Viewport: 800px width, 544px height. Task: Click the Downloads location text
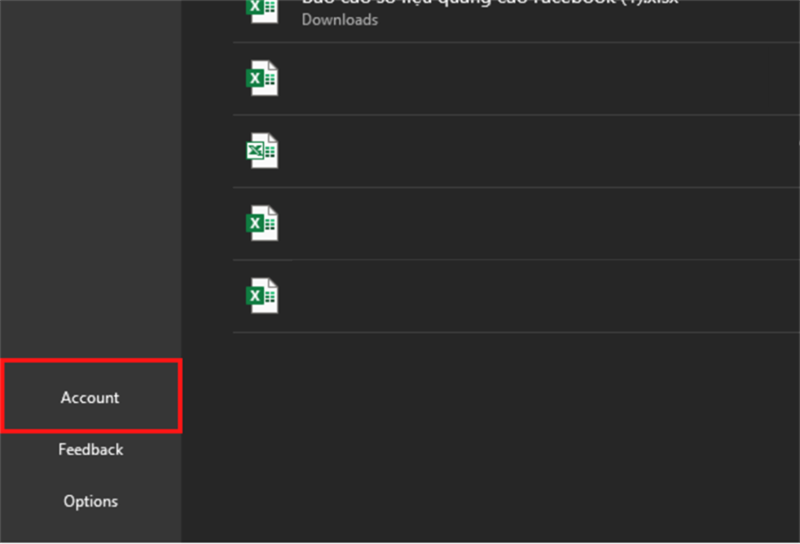(340, 20)
